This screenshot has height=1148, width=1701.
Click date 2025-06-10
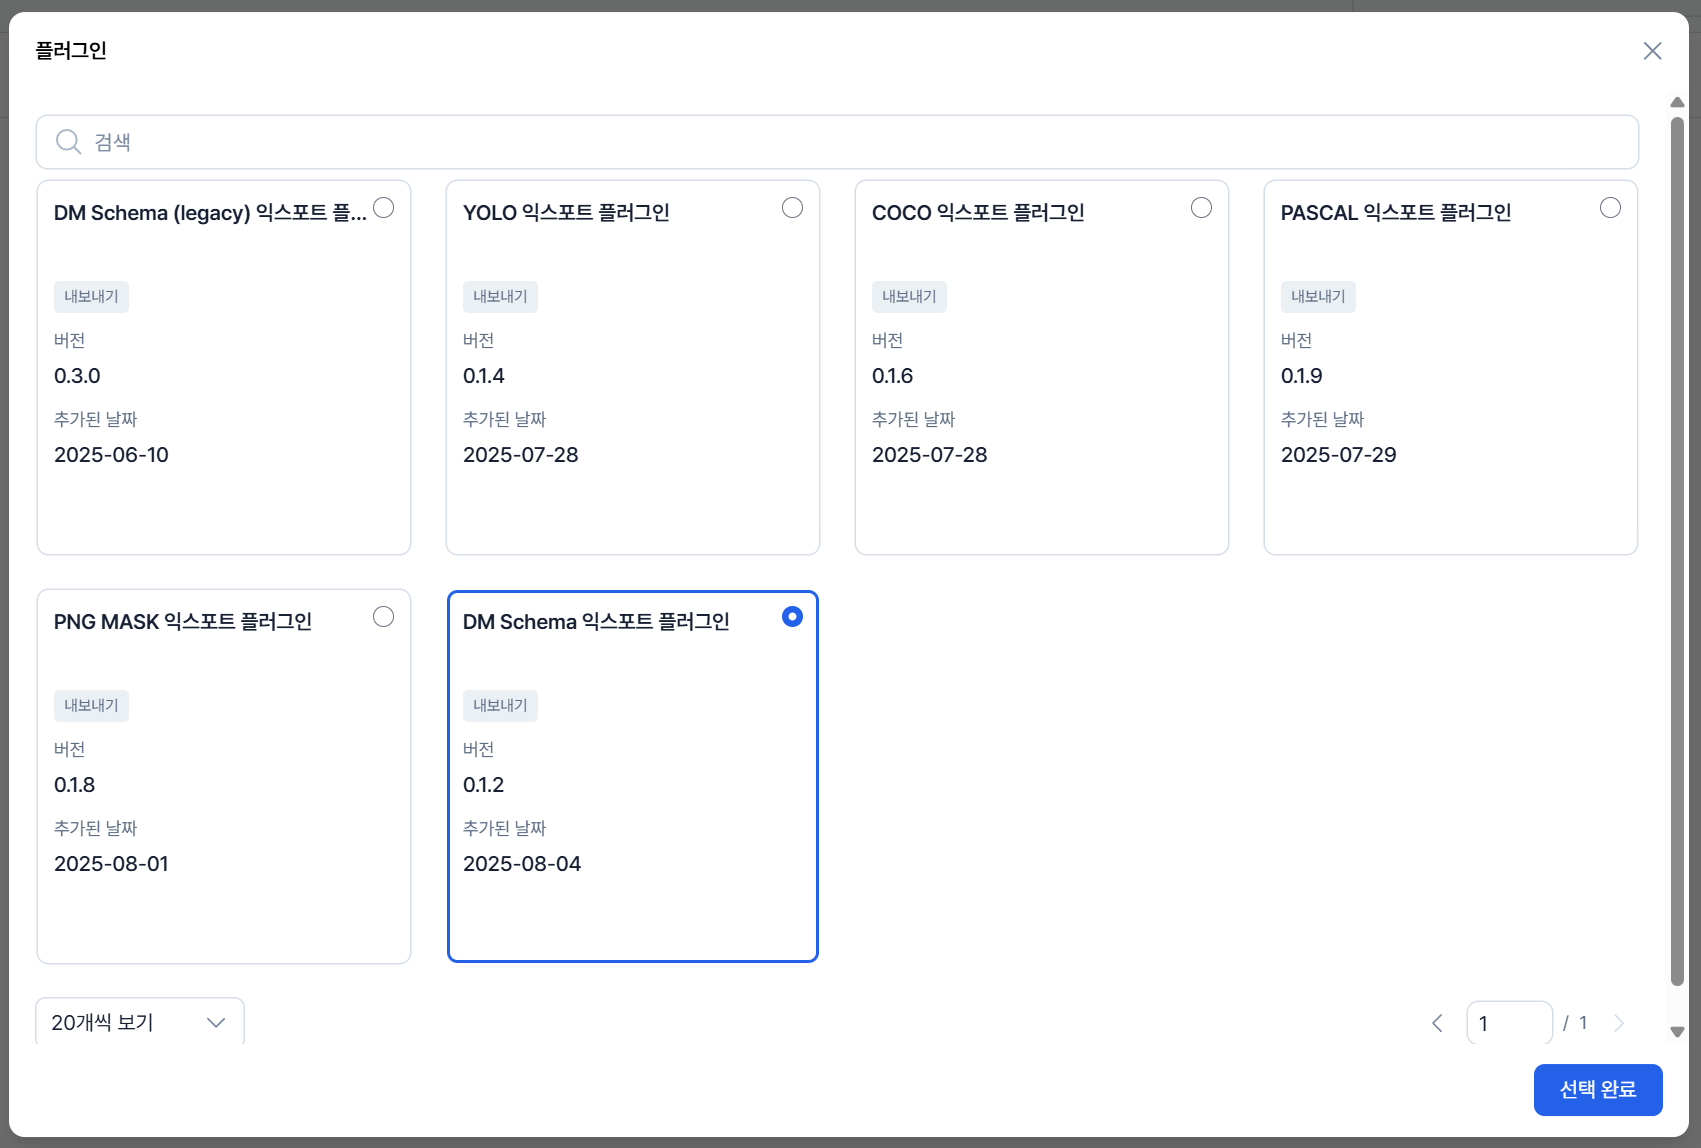111,455
